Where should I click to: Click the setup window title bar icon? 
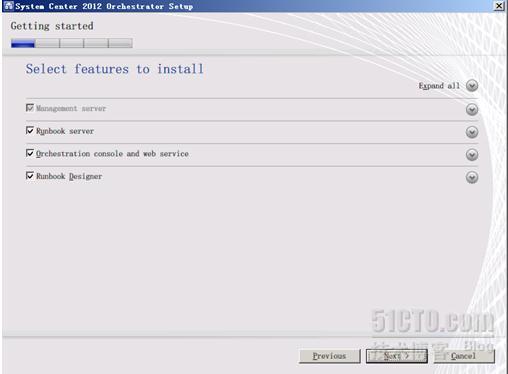[x=8, y=6]
